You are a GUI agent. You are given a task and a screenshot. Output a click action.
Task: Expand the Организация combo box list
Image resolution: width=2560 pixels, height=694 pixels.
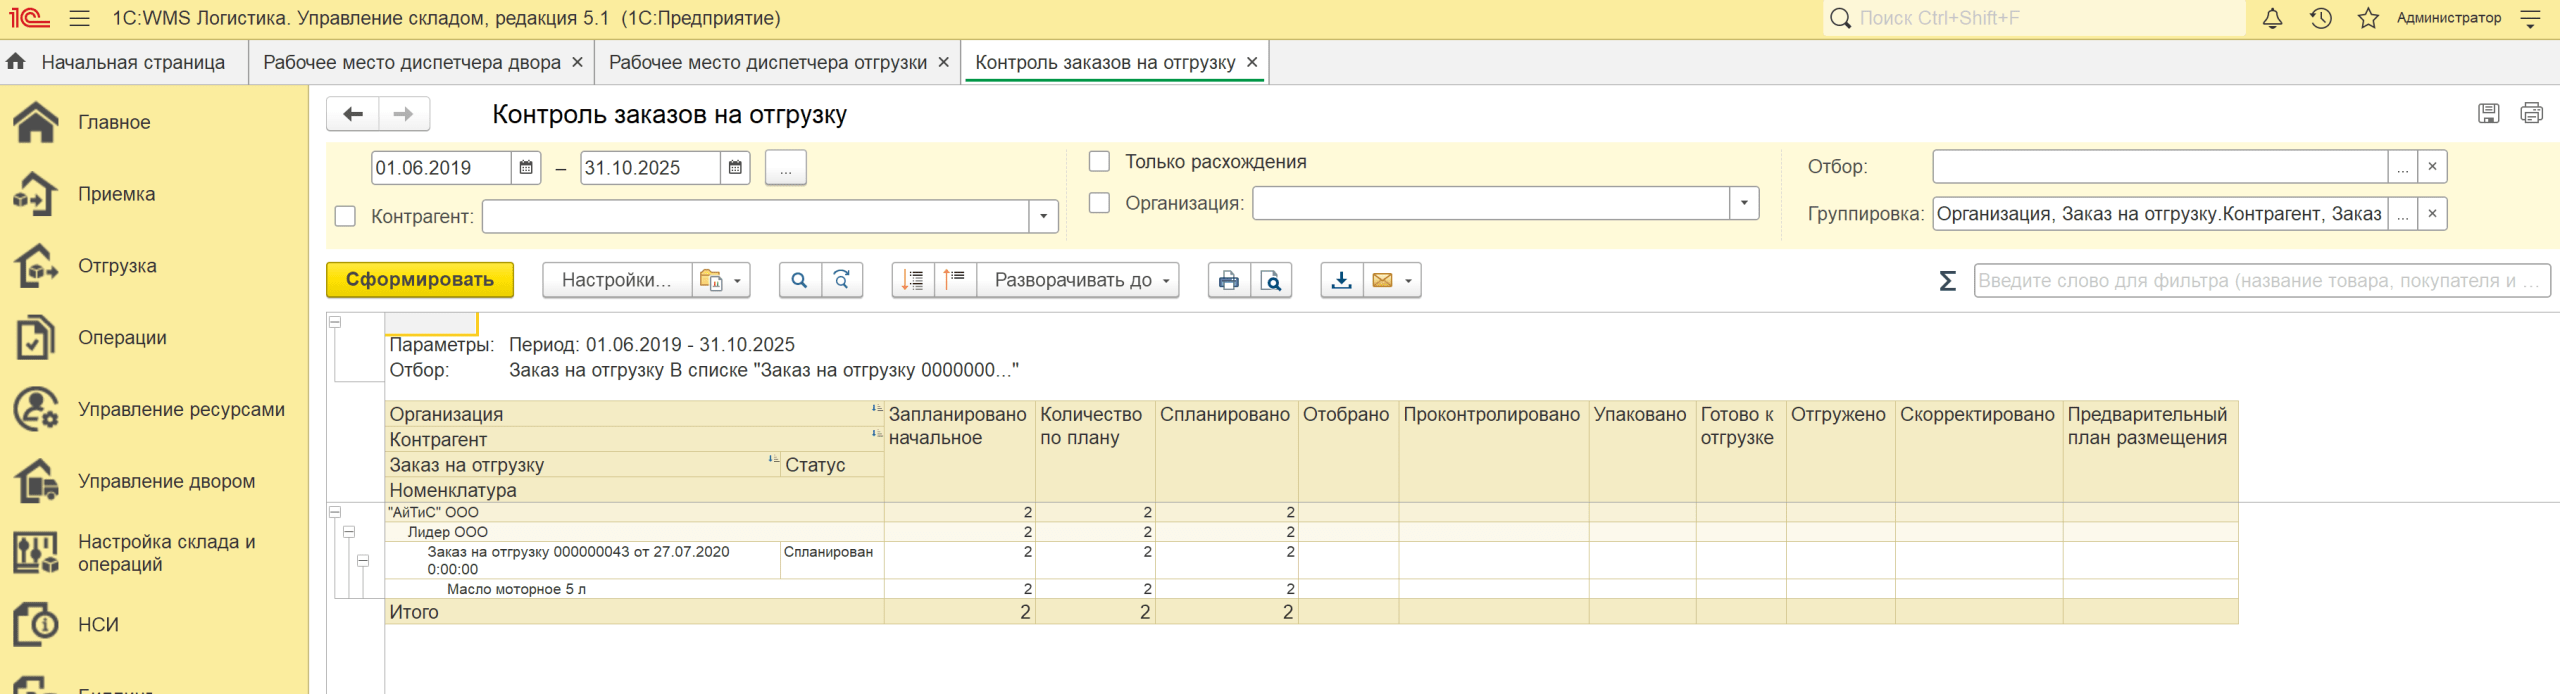[1743, 203]
